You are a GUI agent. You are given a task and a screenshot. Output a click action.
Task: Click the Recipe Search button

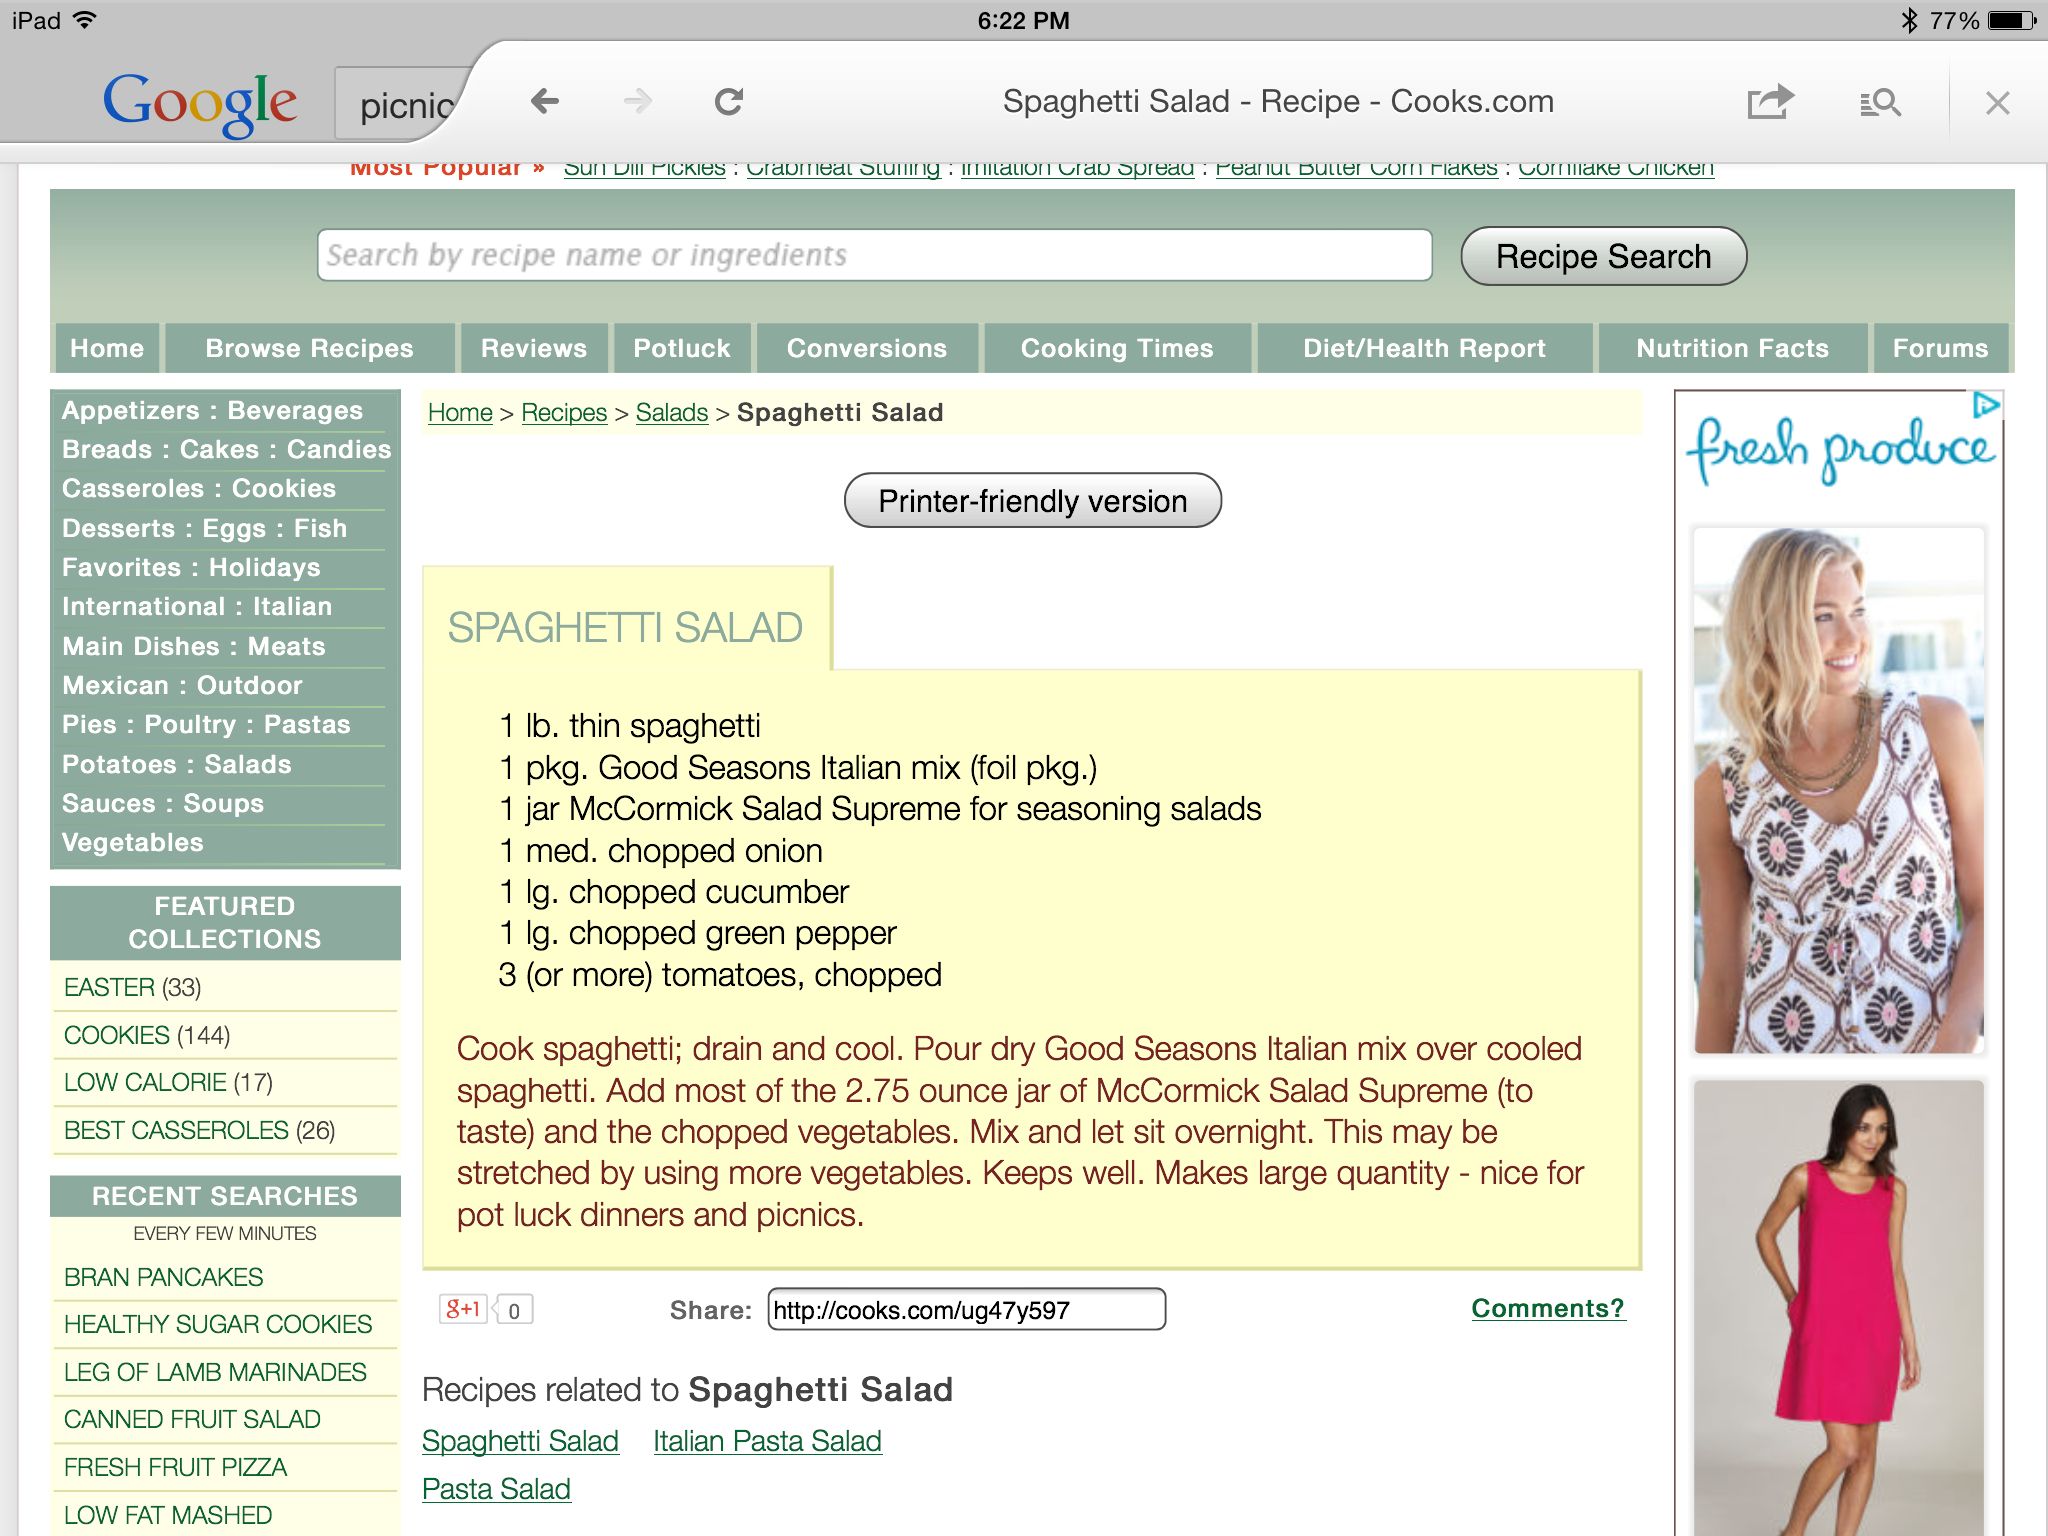pyautogui.click(x=1603, y=257)
